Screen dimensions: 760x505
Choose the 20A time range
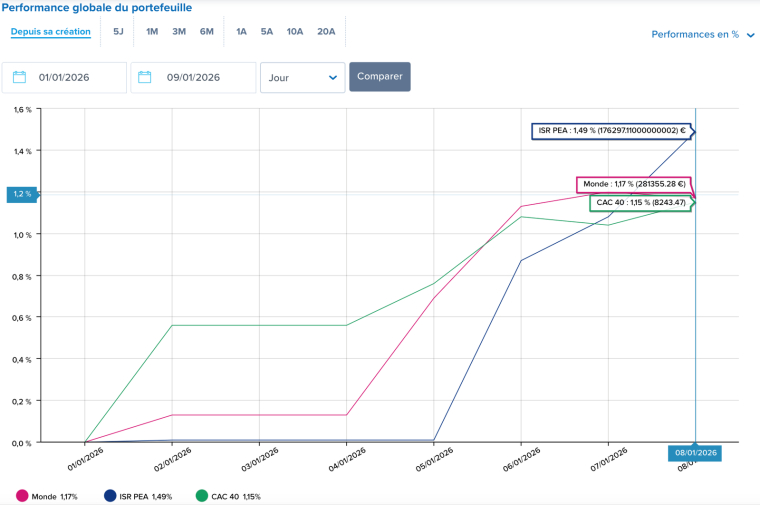tap(326, 32)
